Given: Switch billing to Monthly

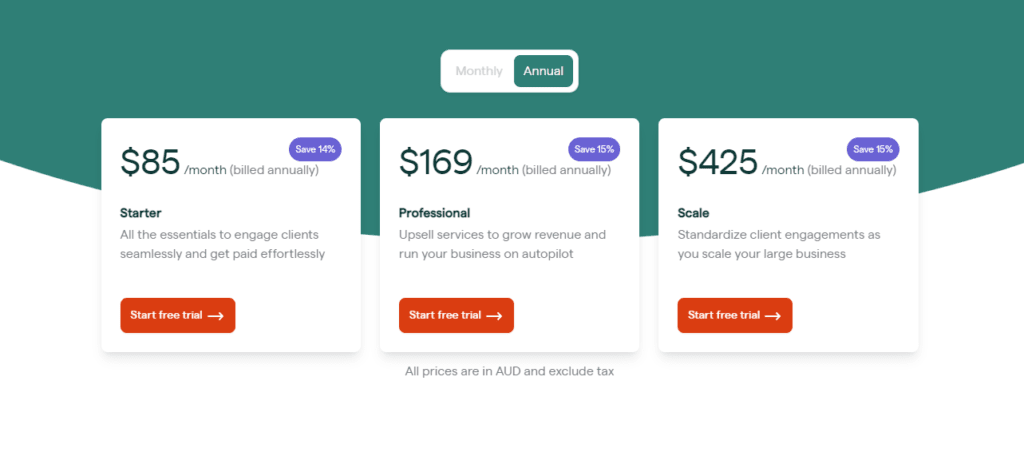Looking at the screenshot, I should [479, 71].
